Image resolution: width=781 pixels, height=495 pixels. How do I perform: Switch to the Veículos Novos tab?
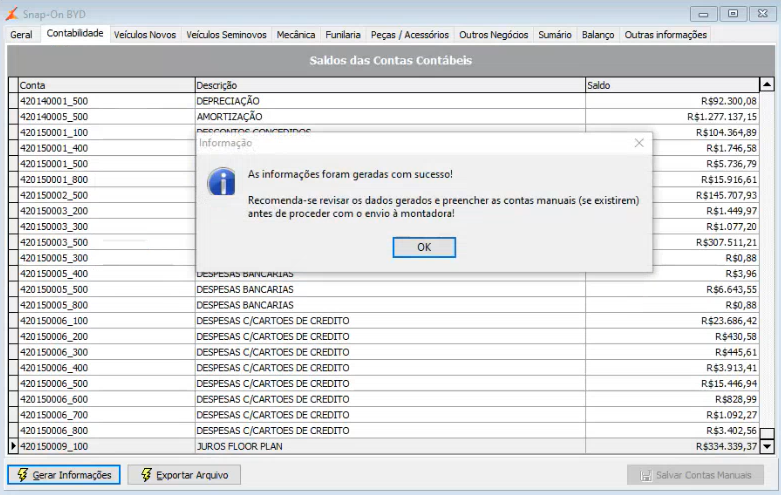pyautogui.click(x=145, y=35)
